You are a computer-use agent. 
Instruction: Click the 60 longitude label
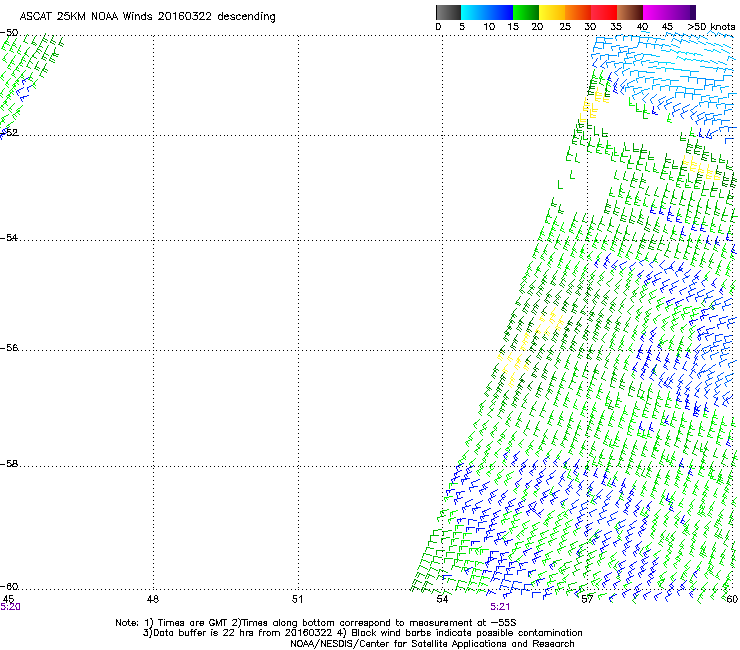coord(732,599)
